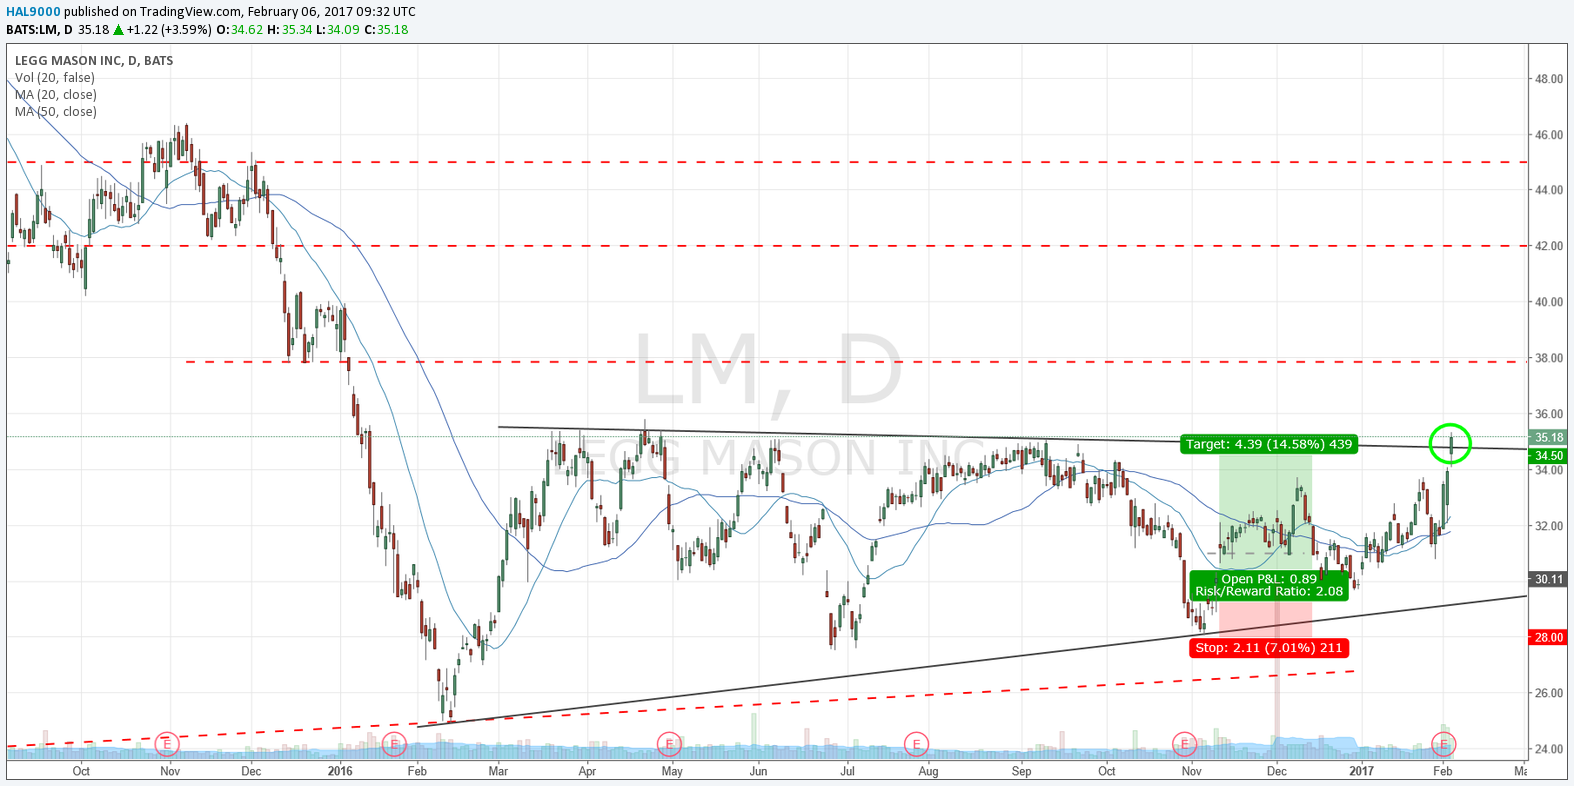Click the green 34.50 price tag
Image resolution: width=1574 pixels, height=786 pixels.
[1549, 456]
